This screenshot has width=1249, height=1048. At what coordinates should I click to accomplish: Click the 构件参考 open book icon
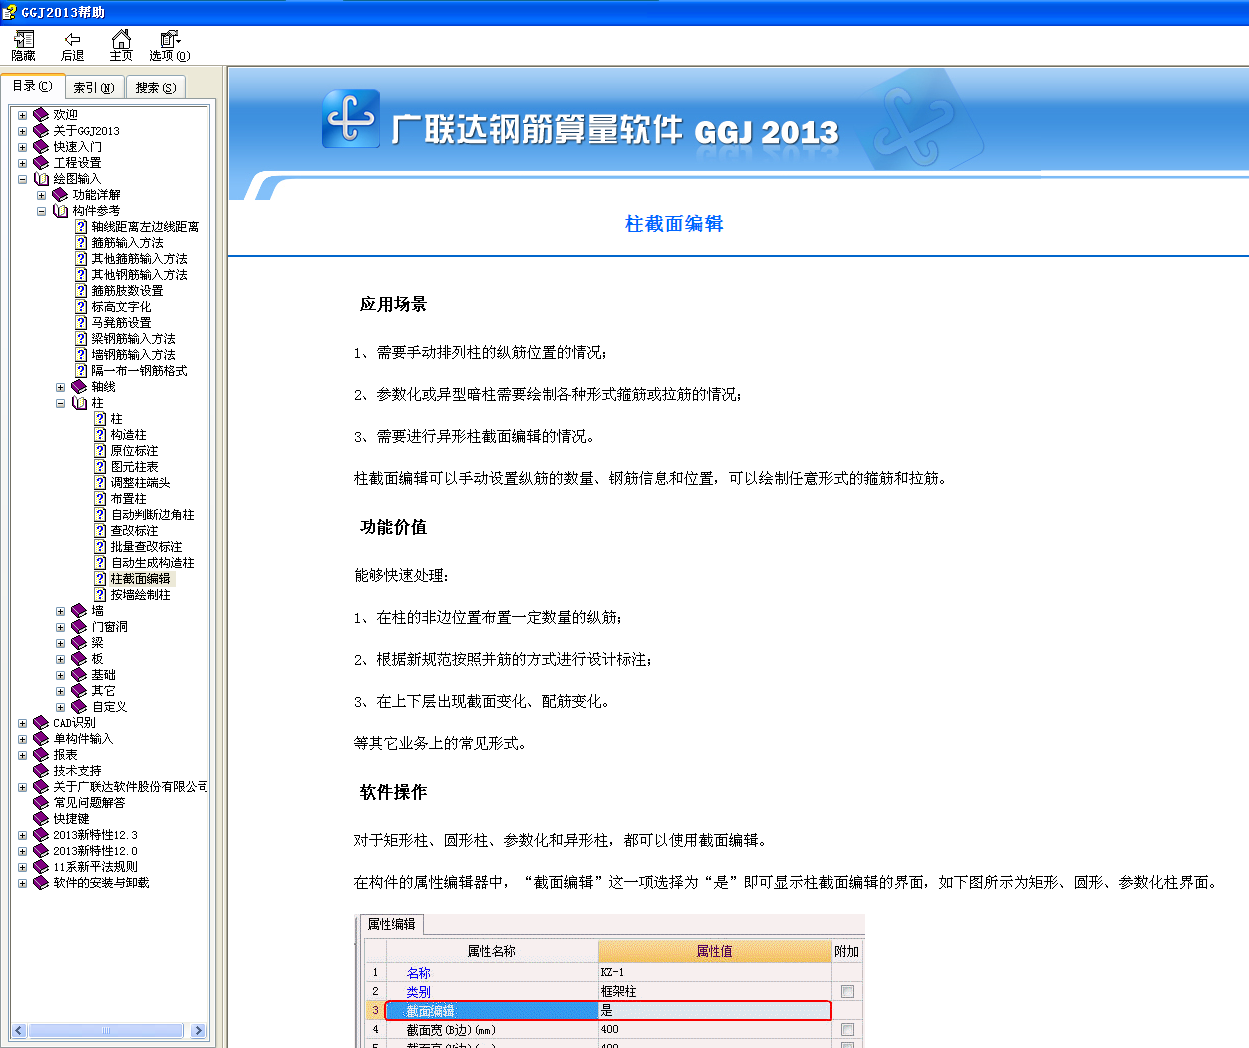click(x=60, y=211)
